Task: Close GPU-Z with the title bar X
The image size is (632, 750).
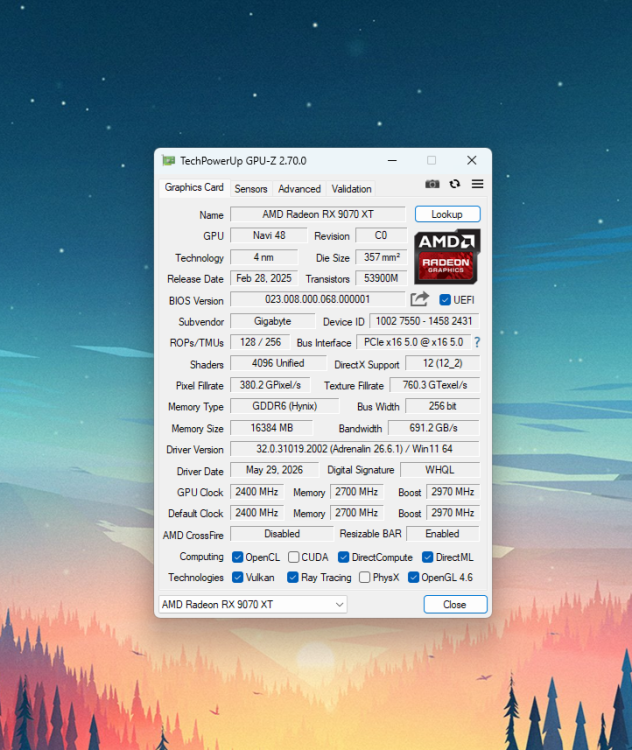Action: click(472, 161)
